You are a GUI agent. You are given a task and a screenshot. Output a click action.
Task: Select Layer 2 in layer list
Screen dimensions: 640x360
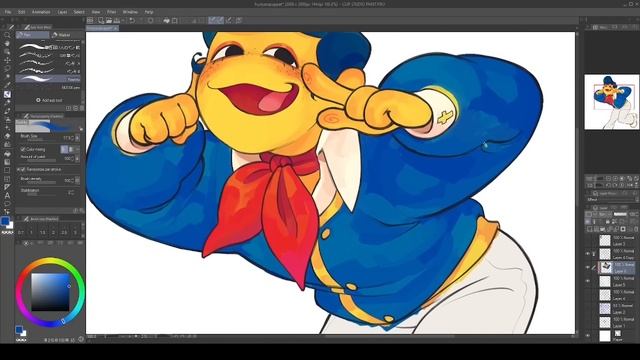click(x=617, y=309)
